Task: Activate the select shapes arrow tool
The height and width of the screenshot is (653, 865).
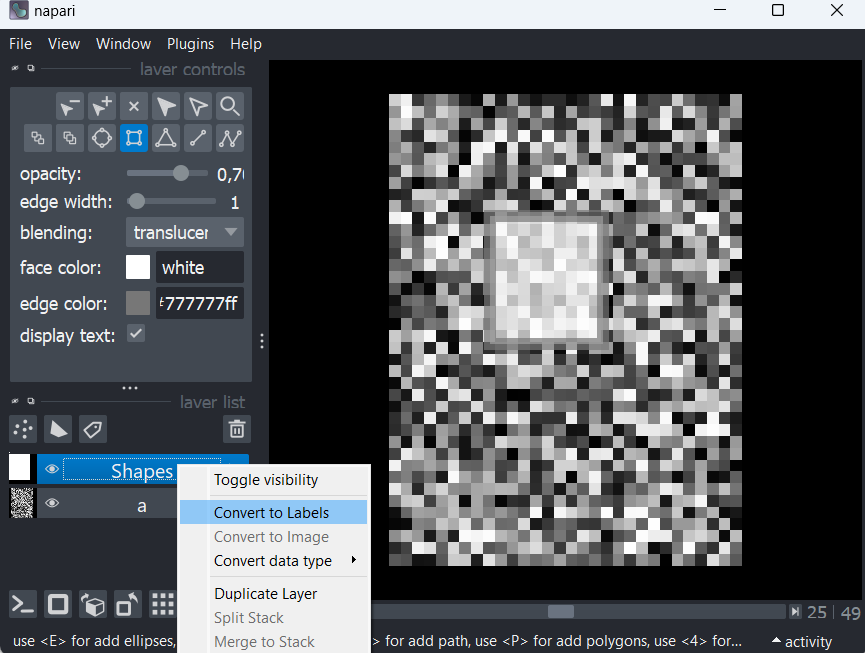Action: coord(165,106)
